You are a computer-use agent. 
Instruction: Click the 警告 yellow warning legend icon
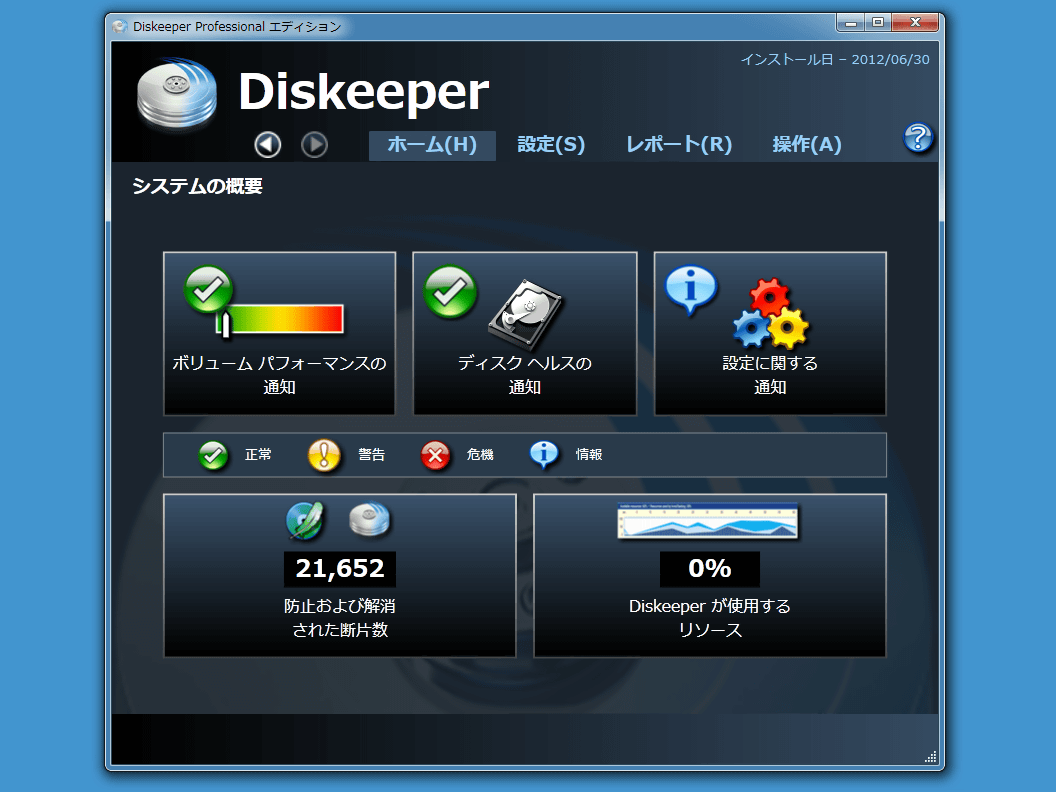point(324,455)
